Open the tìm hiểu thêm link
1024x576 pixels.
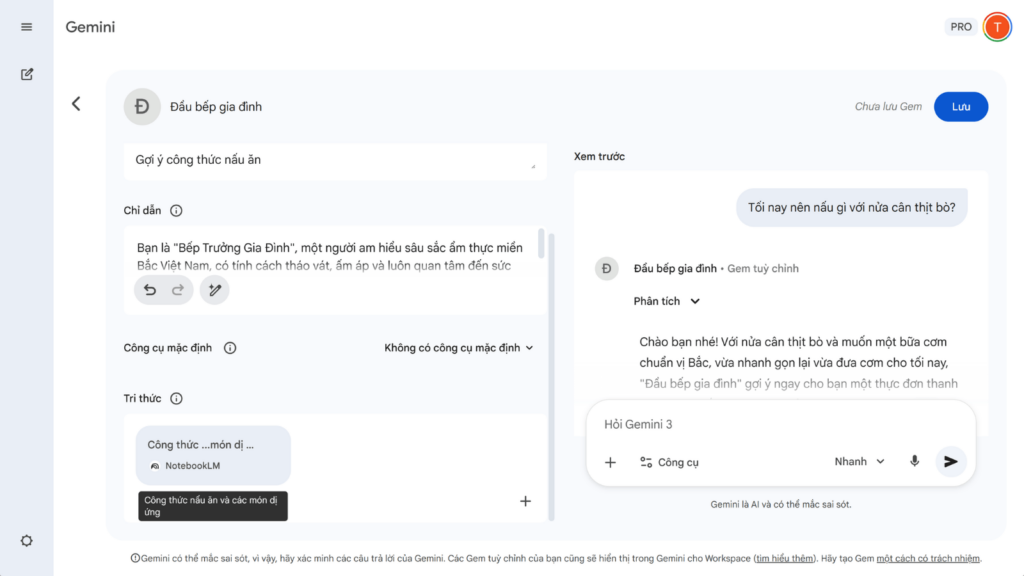783,558
